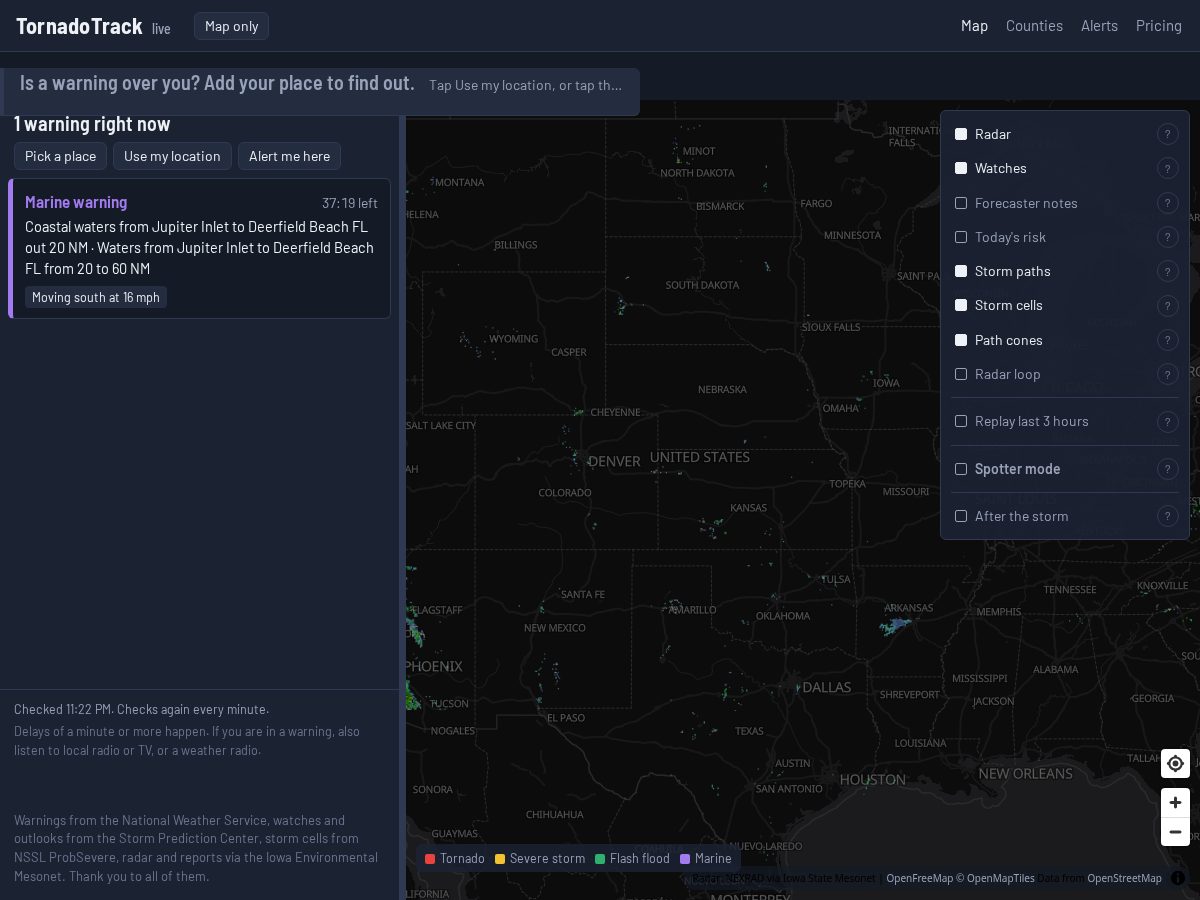The image size is (1200, 900).
Task: Click the Moving south at 16 mph tag
Action: [96, 297]
